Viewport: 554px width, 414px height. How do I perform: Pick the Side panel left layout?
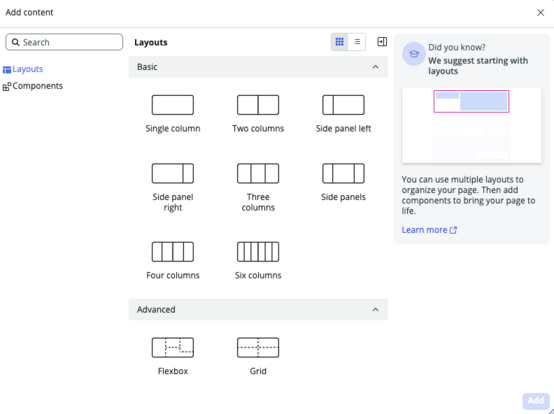(343, 105)
